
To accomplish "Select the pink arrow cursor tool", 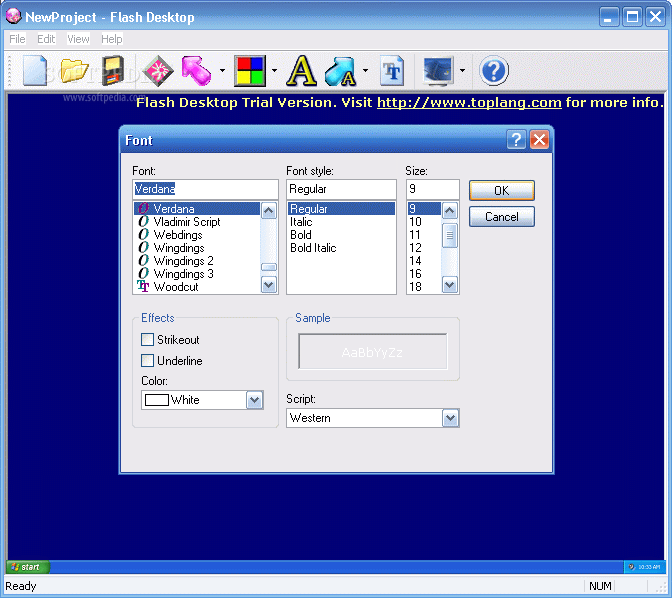I will pyautogui.click(x=196, y=70).
